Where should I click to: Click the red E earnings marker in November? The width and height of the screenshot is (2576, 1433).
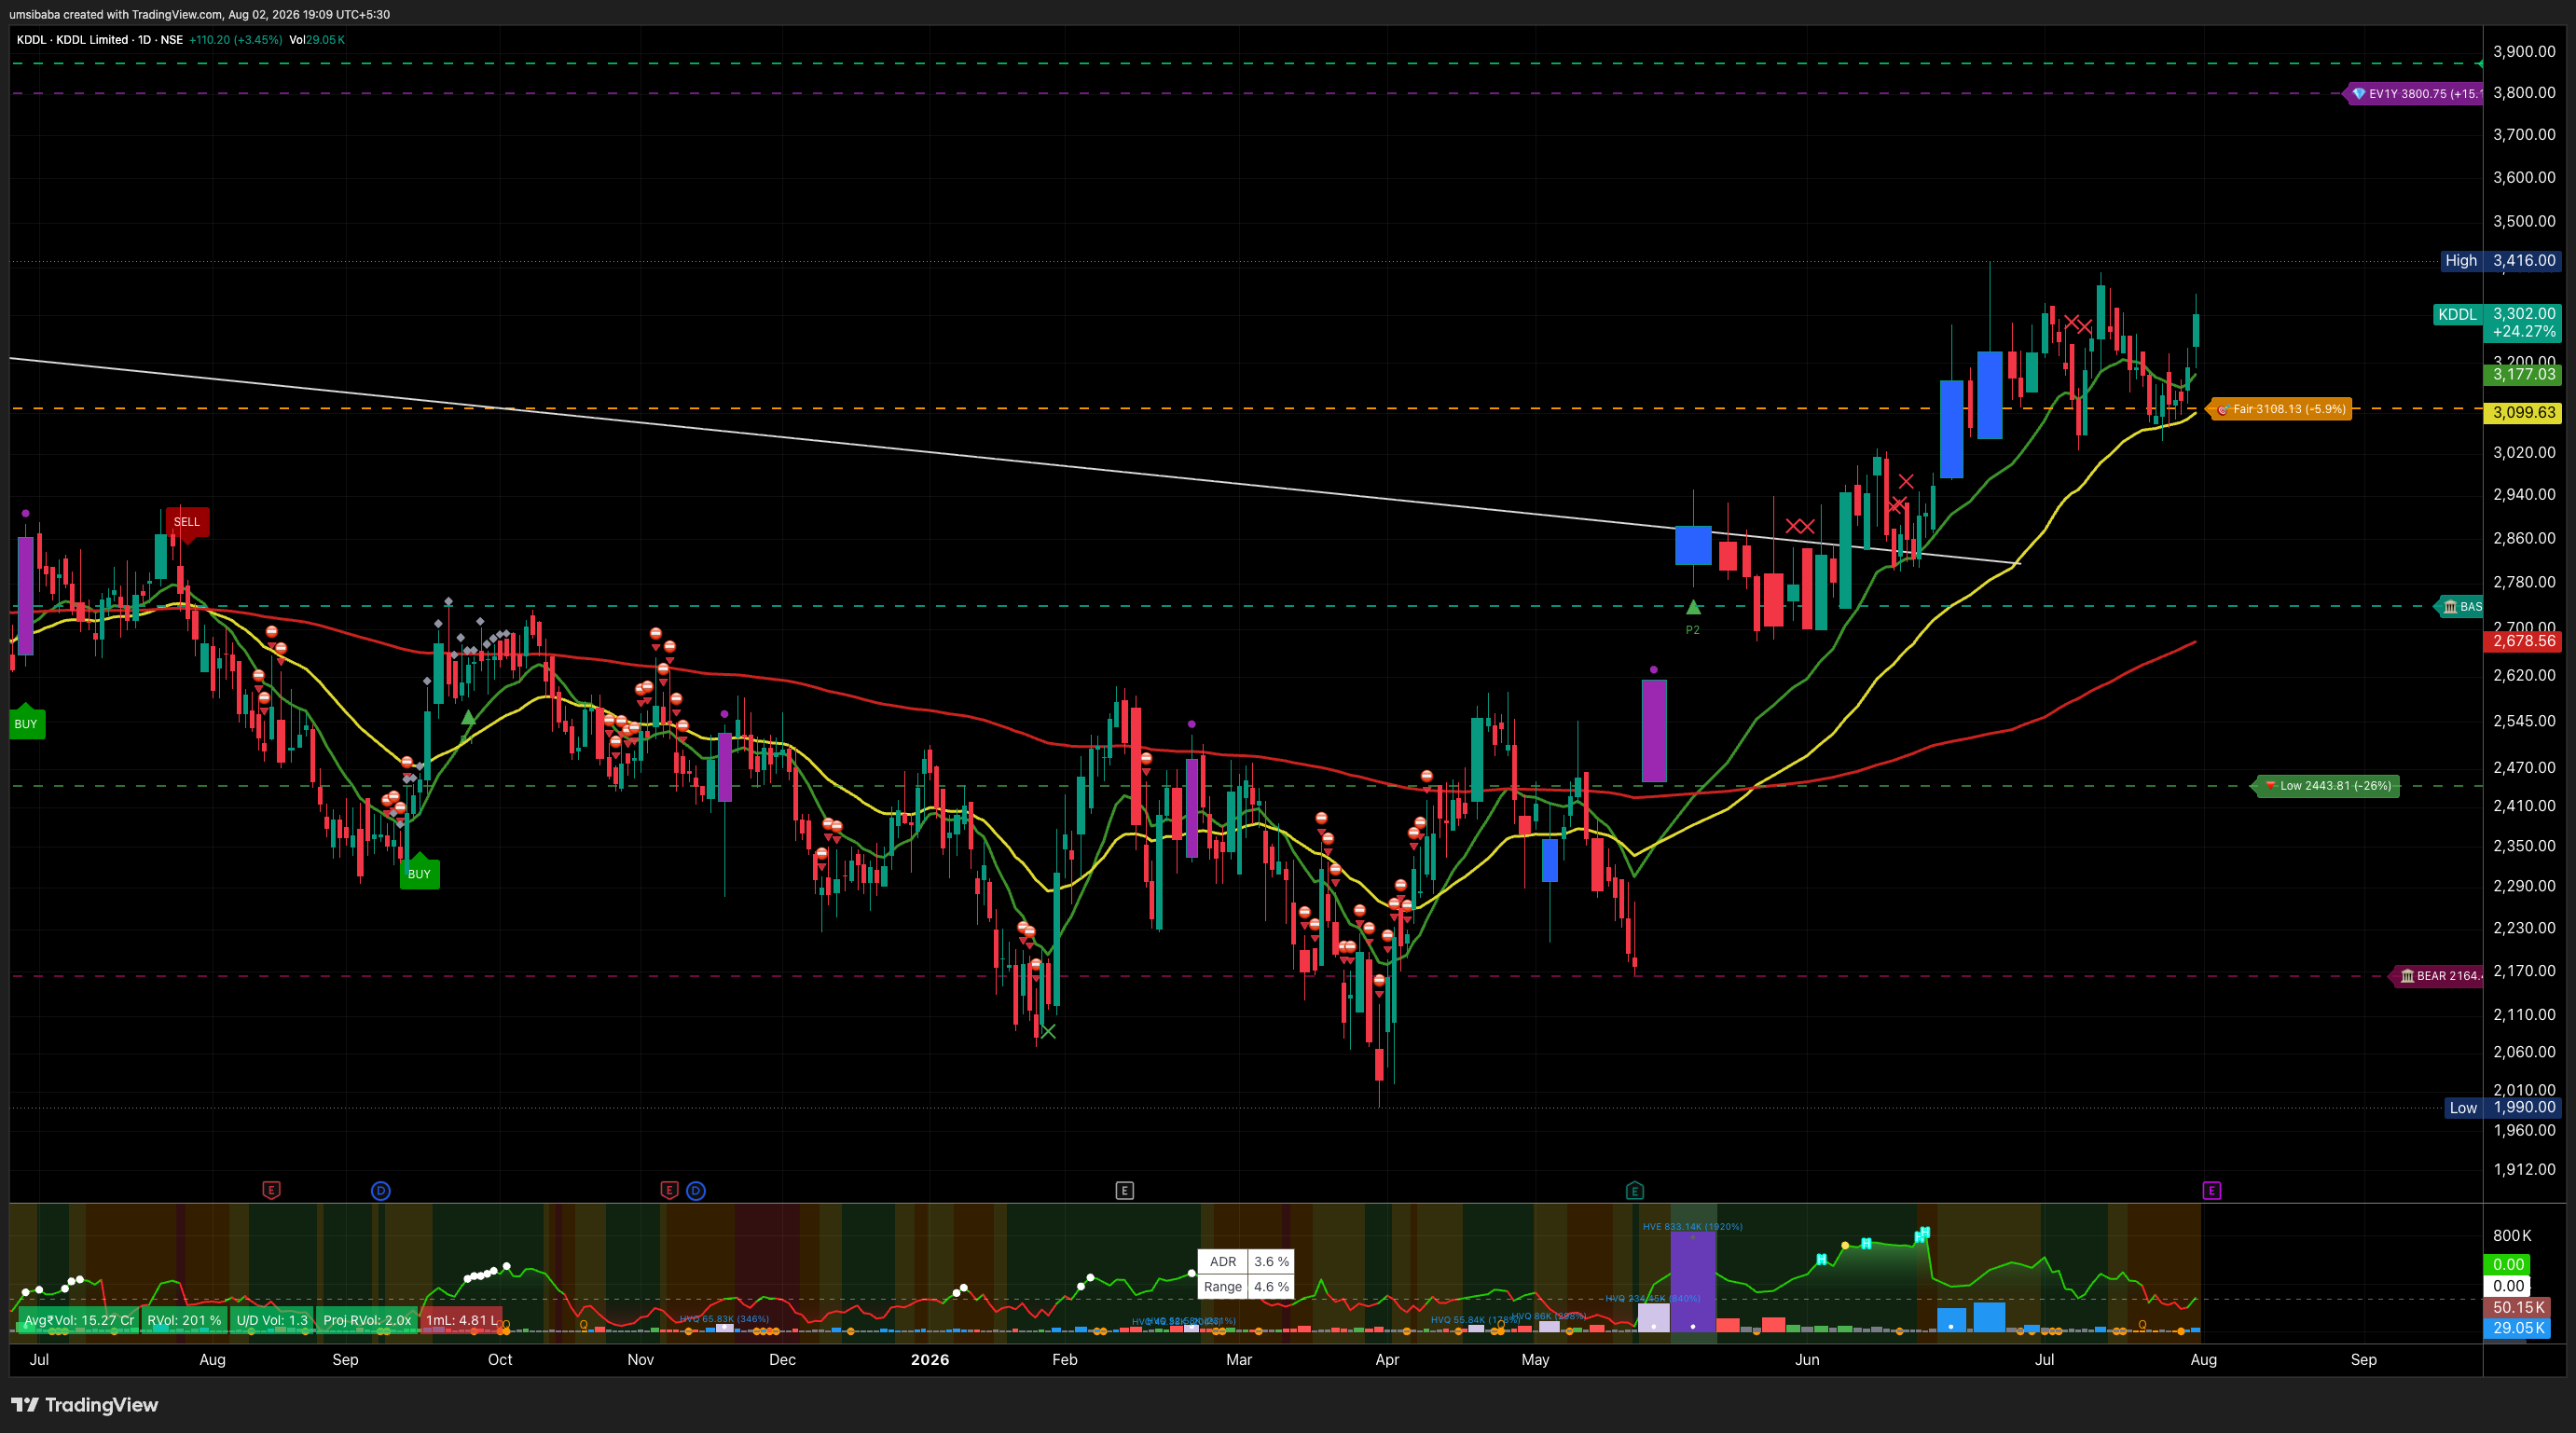coord(669,1190)
